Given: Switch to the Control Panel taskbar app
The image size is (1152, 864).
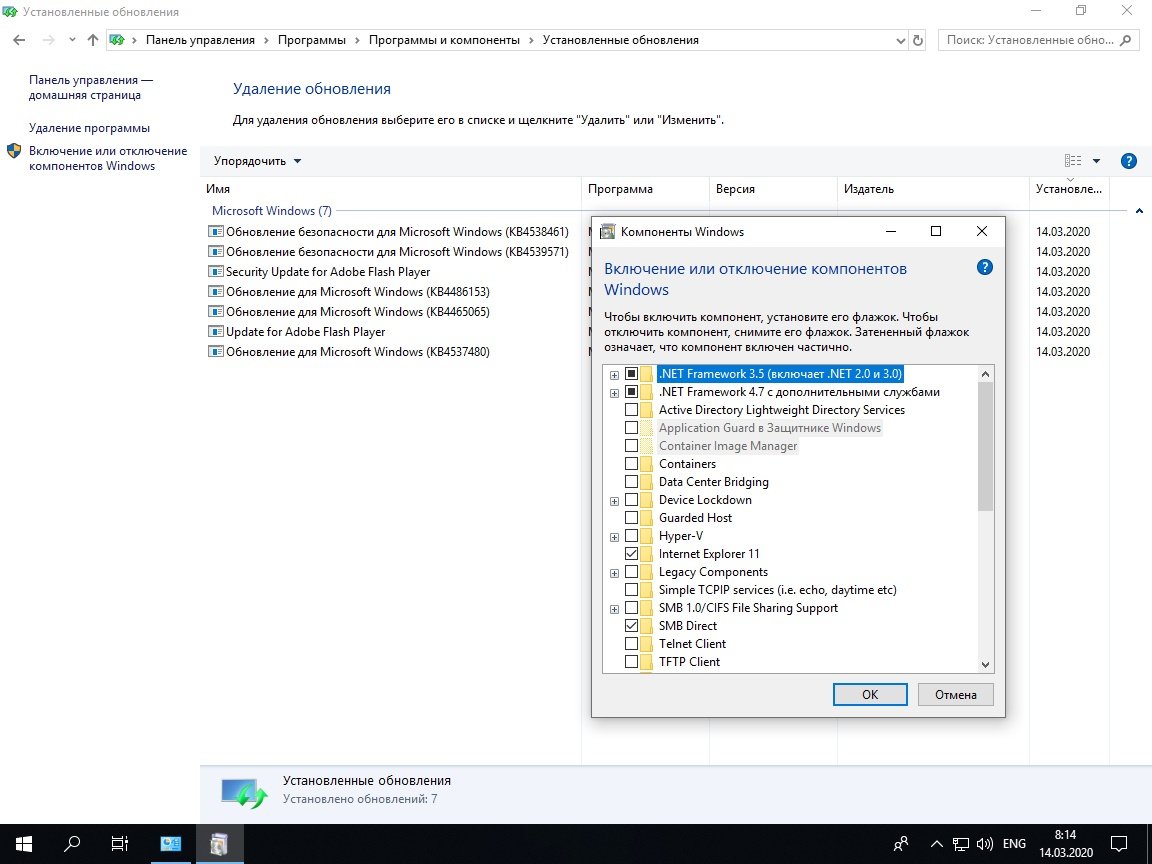Looking at the screenshot, I should 170,844.
